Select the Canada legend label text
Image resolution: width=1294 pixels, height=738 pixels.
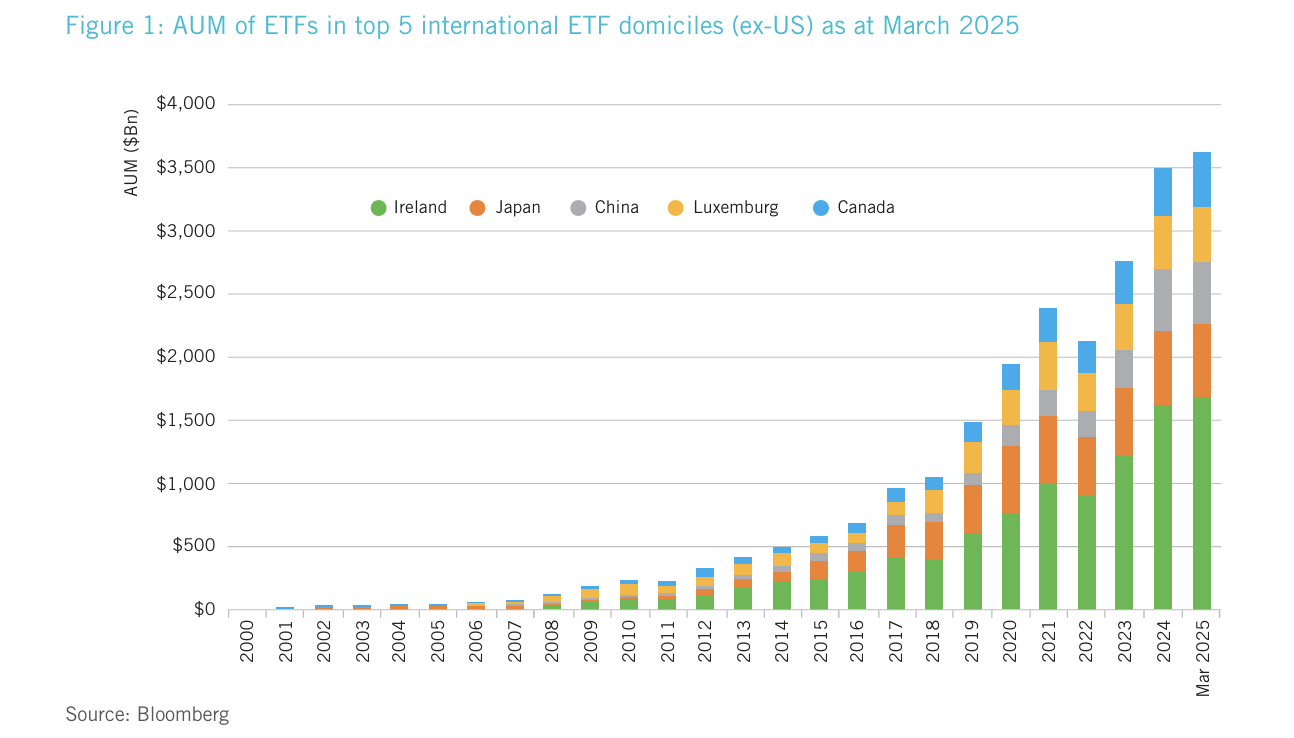[x=865, y=208]
